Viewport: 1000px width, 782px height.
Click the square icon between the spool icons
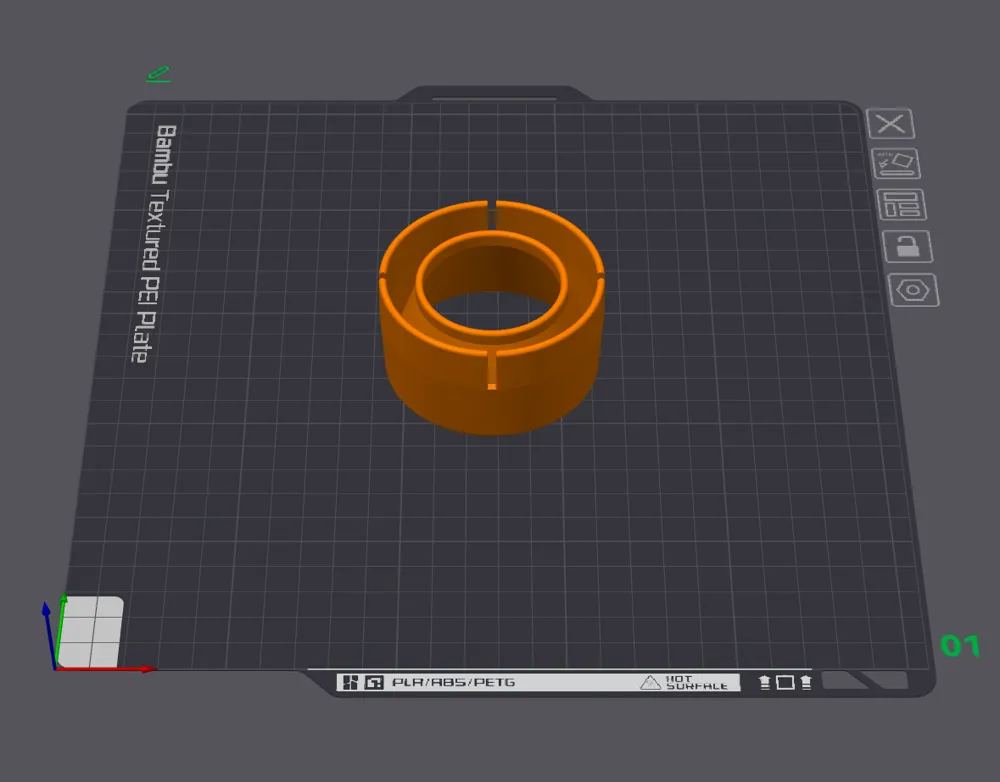point(784,681)
